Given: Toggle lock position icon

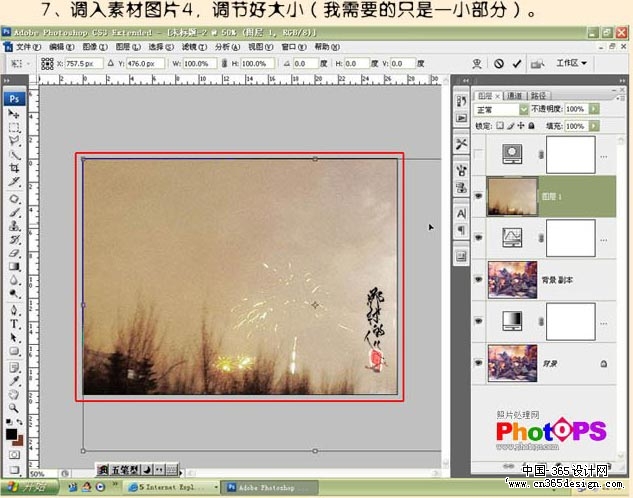Looking at the screenshot, I should click(521, 126).
